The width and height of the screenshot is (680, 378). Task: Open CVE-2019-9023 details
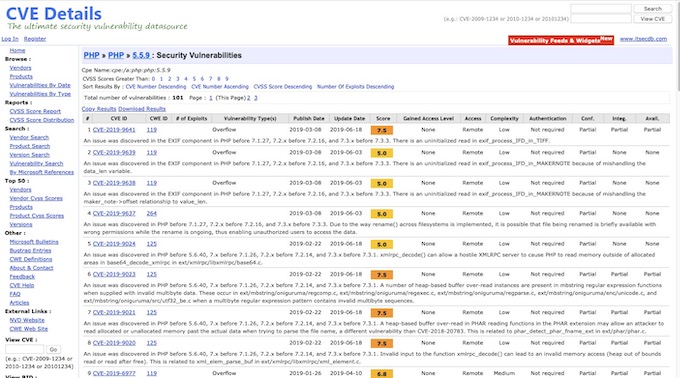[x=114, y=274]
